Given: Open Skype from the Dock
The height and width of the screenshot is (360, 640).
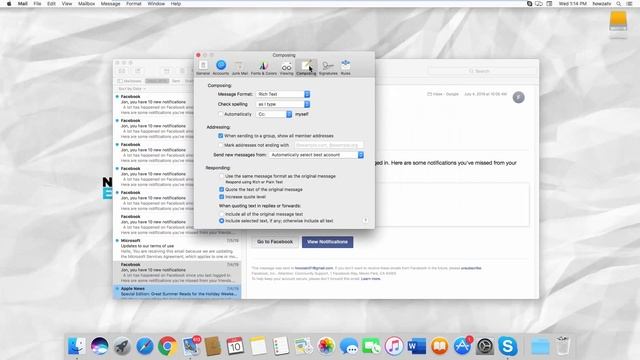Looking at the screenshot, I should coord(507,346).
